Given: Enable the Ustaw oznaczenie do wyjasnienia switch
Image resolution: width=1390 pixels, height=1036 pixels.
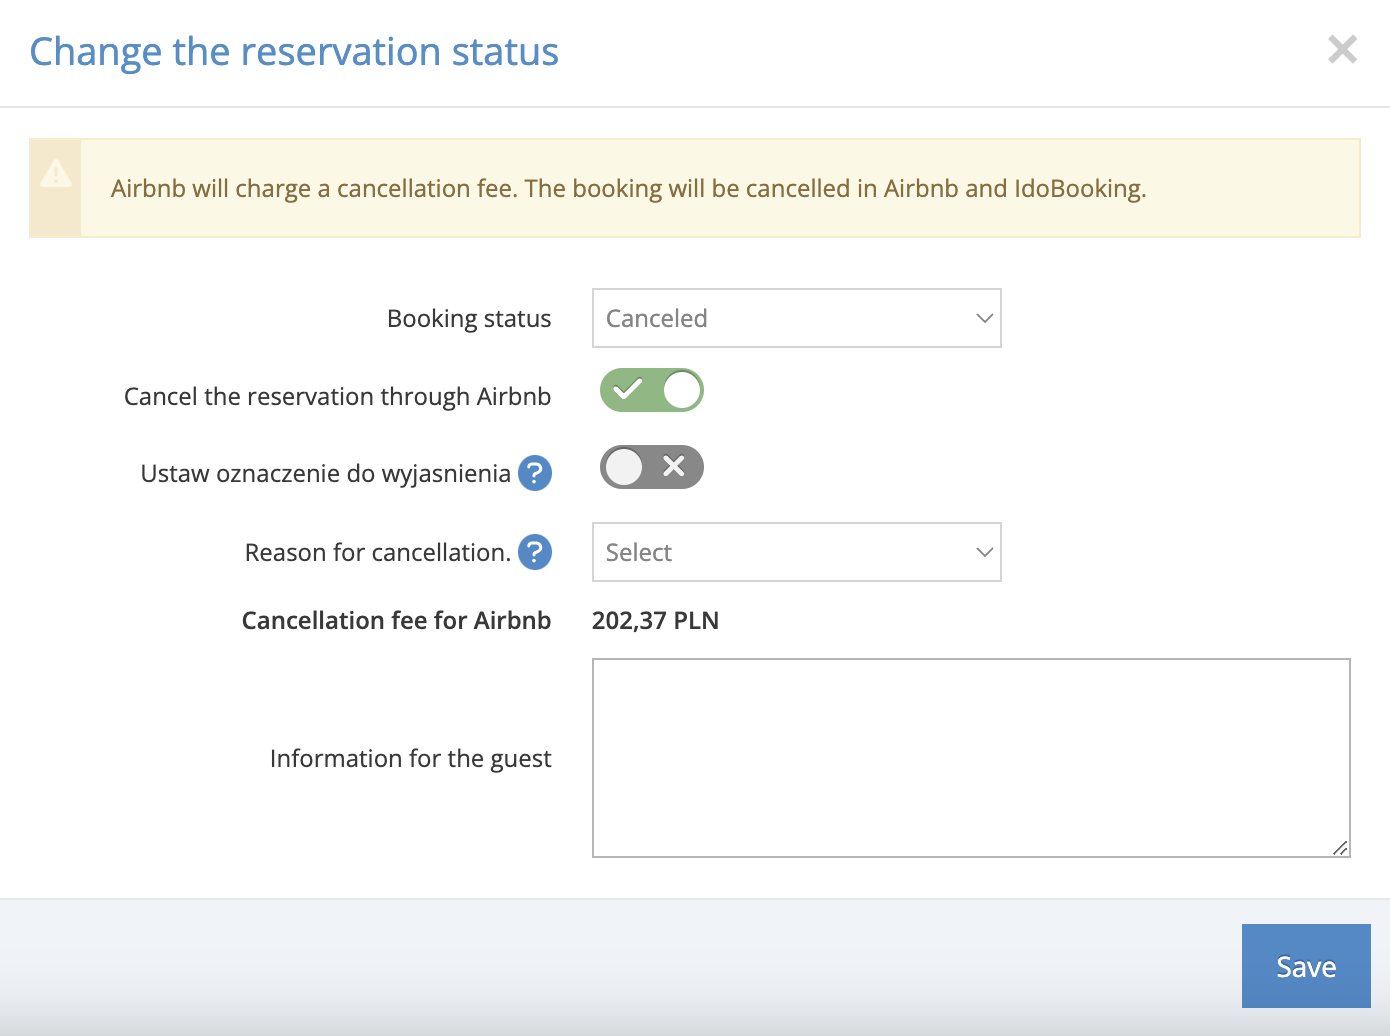Looking at the screenshot, I should pyautogui.click(x=651, y=466).
